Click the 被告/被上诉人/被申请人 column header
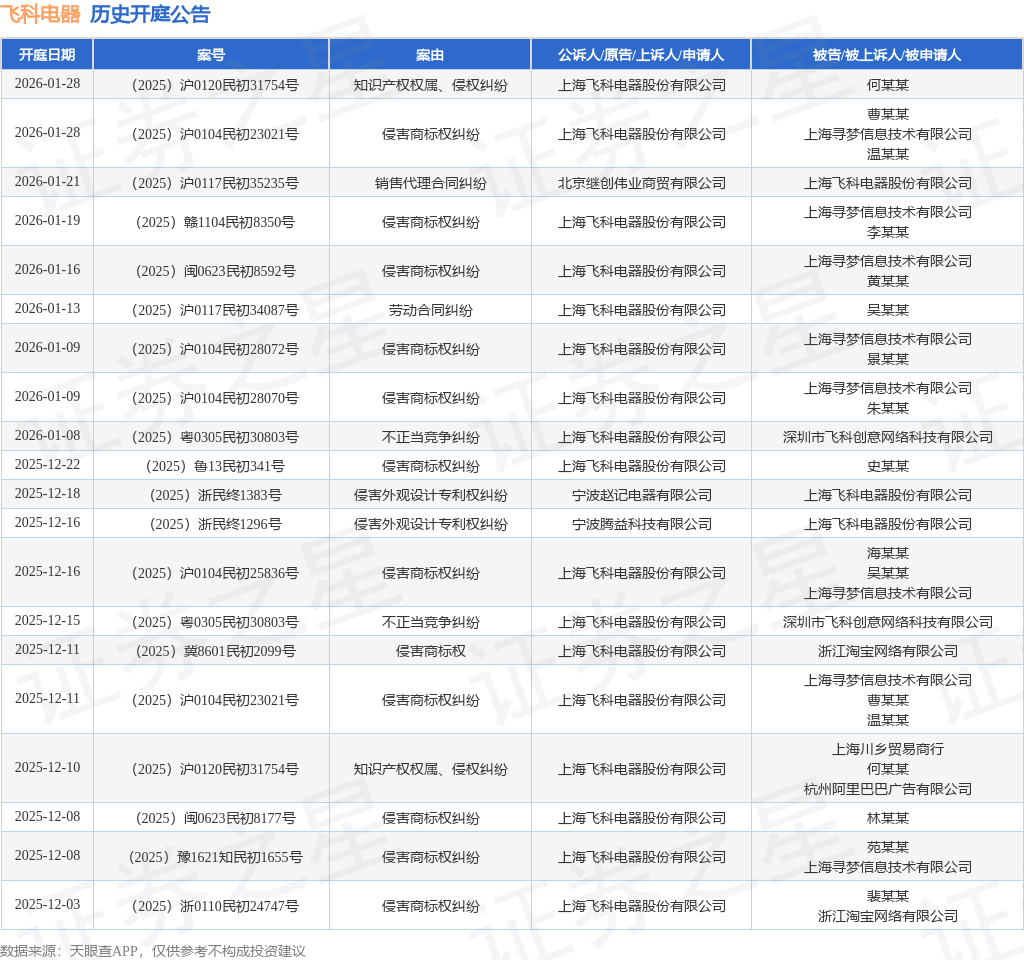The image size is (1024, 960). [887, 55]
